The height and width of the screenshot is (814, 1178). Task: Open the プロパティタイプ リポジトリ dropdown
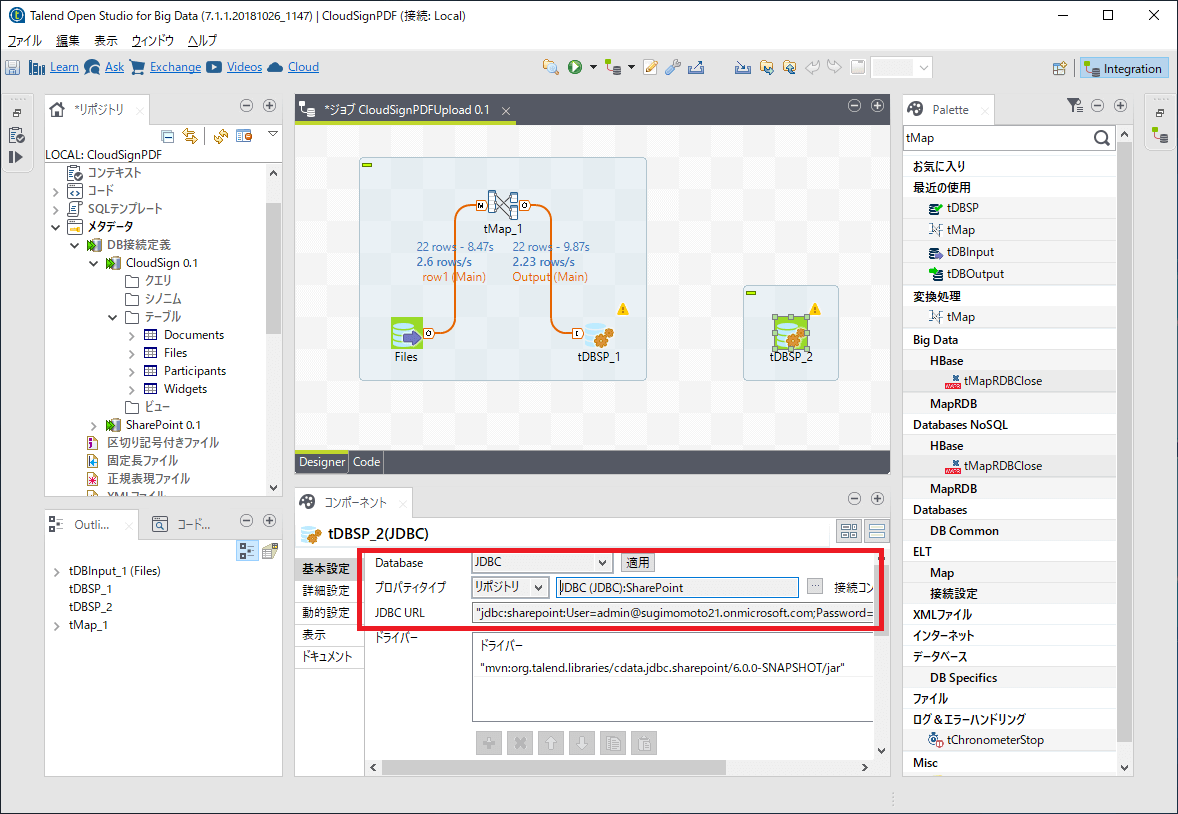[x=539, y=587]
